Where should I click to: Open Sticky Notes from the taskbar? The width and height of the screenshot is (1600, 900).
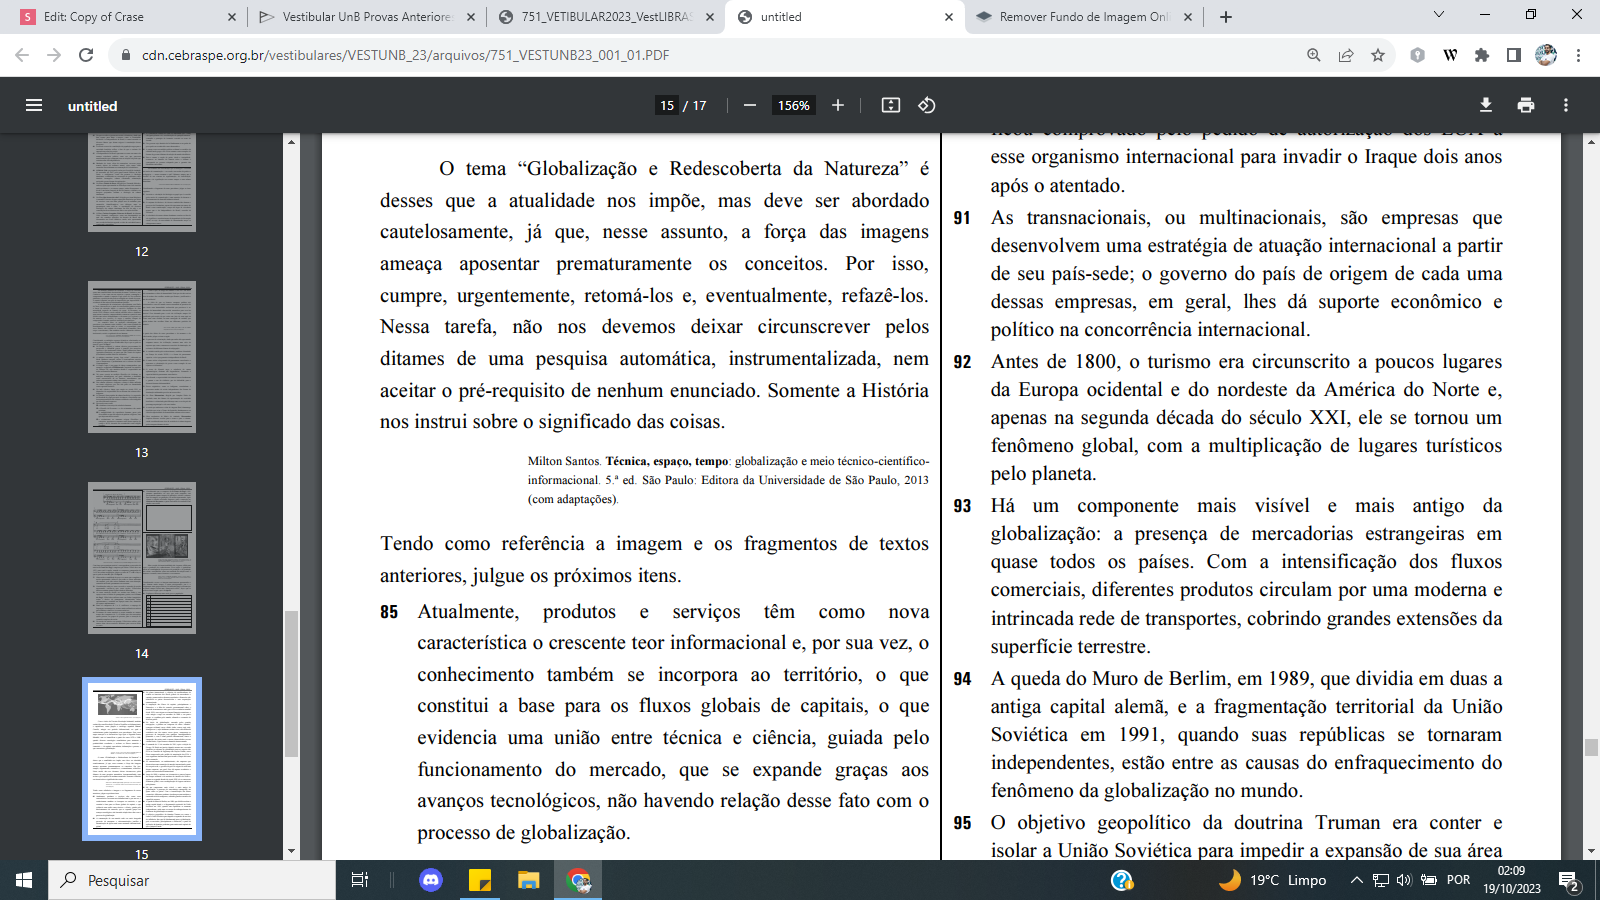pyautogui.click(x=480, y=880)
